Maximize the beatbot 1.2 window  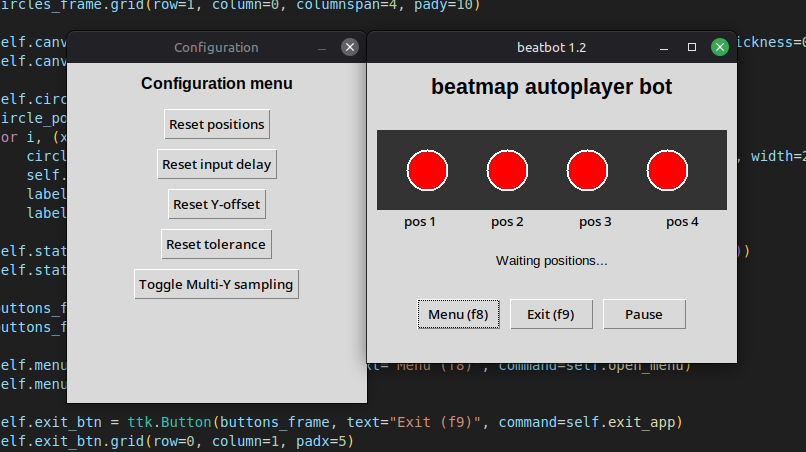click(x=692, y=47)
